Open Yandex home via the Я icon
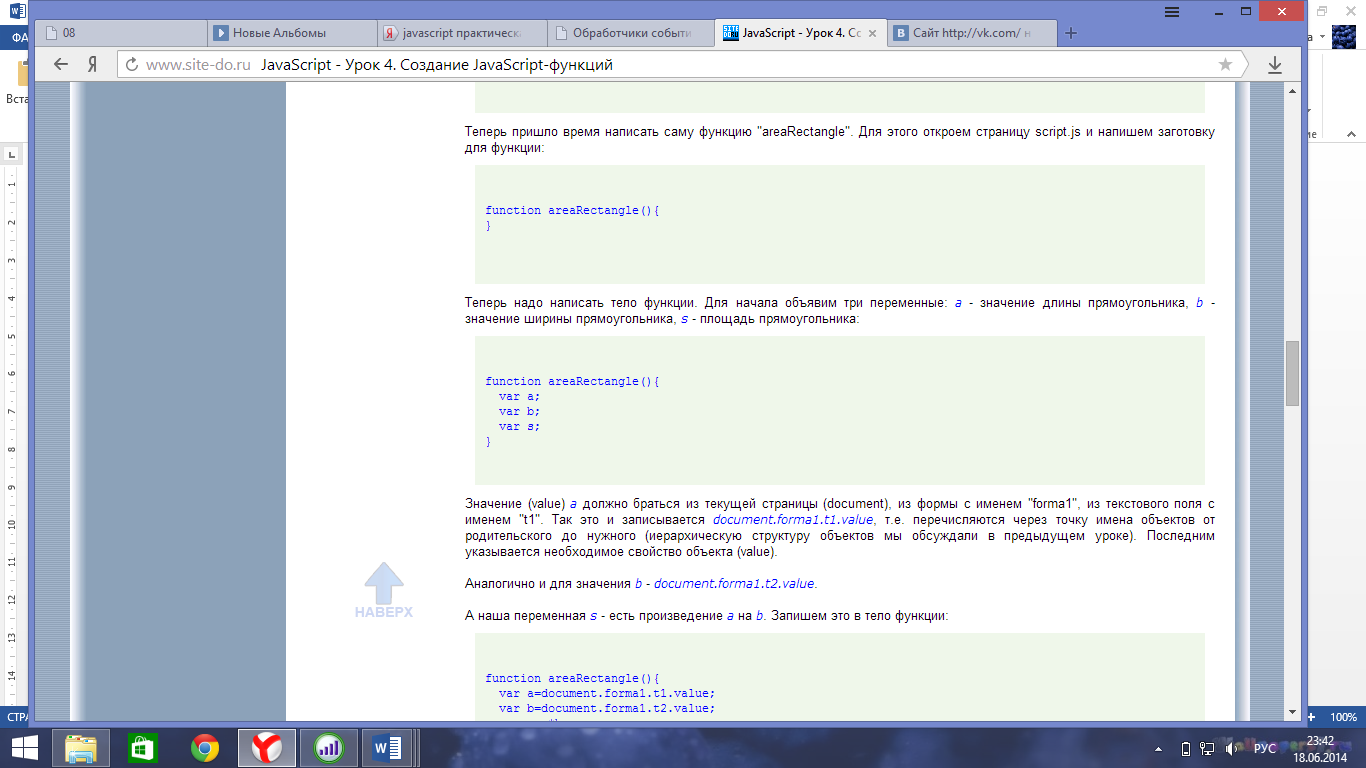The height and width of the screenshot is (768, 1366). (92, 64)
